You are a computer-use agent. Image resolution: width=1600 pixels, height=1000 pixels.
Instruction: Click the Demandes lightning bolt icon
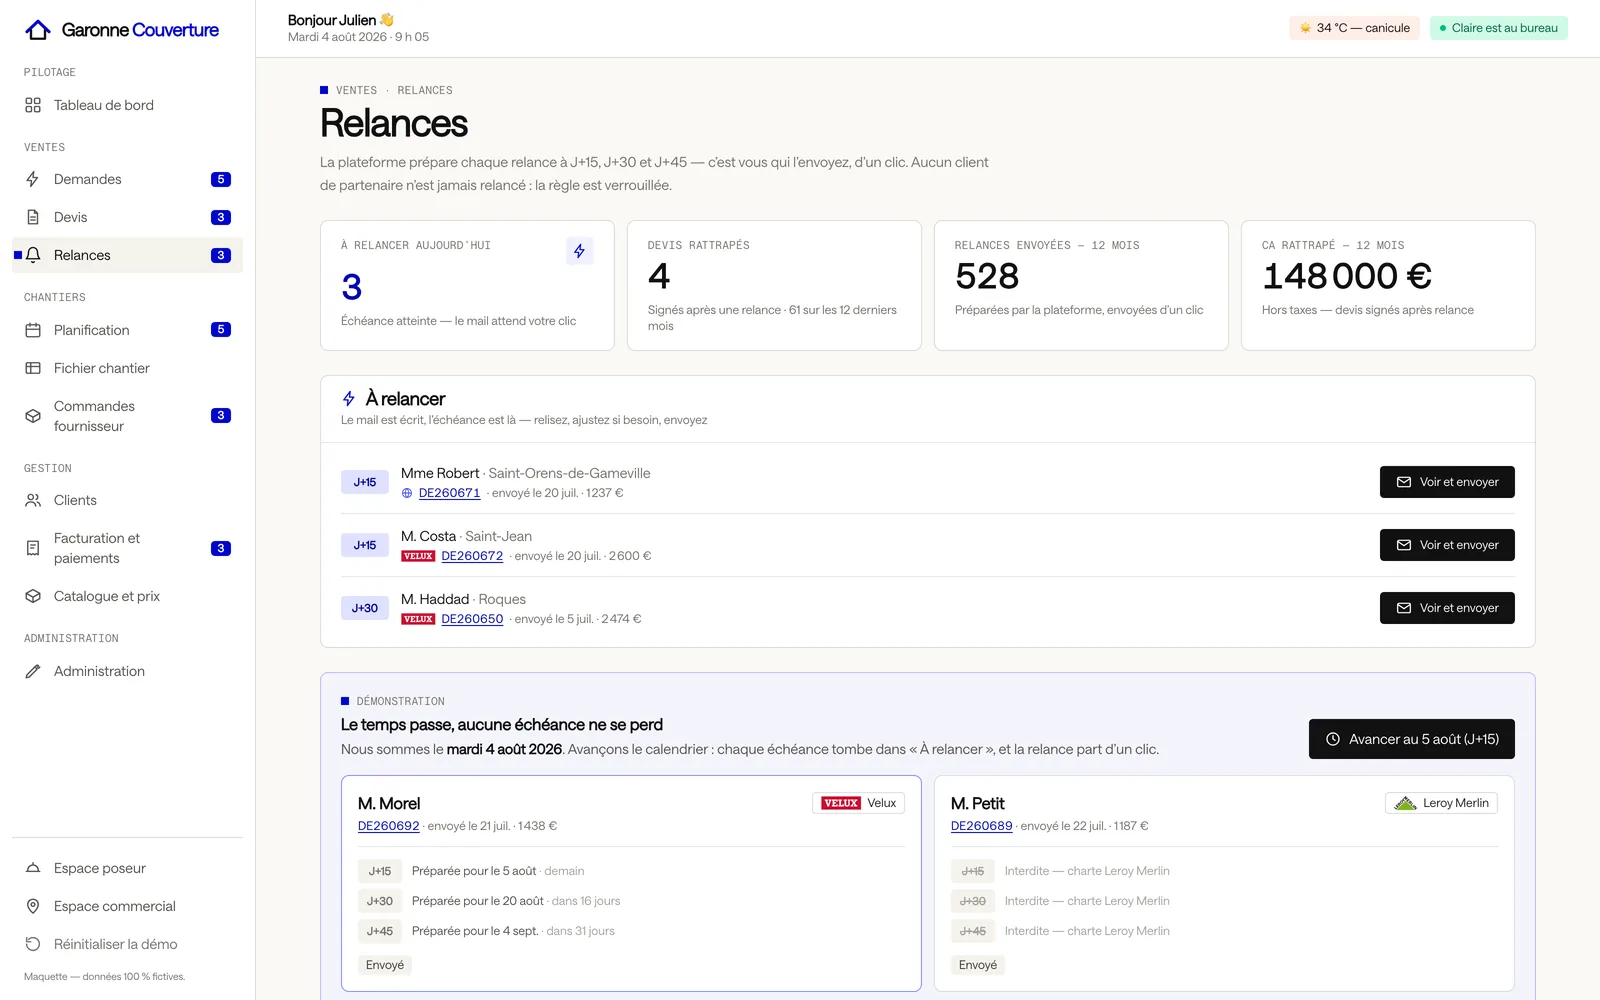click(33, 179)
